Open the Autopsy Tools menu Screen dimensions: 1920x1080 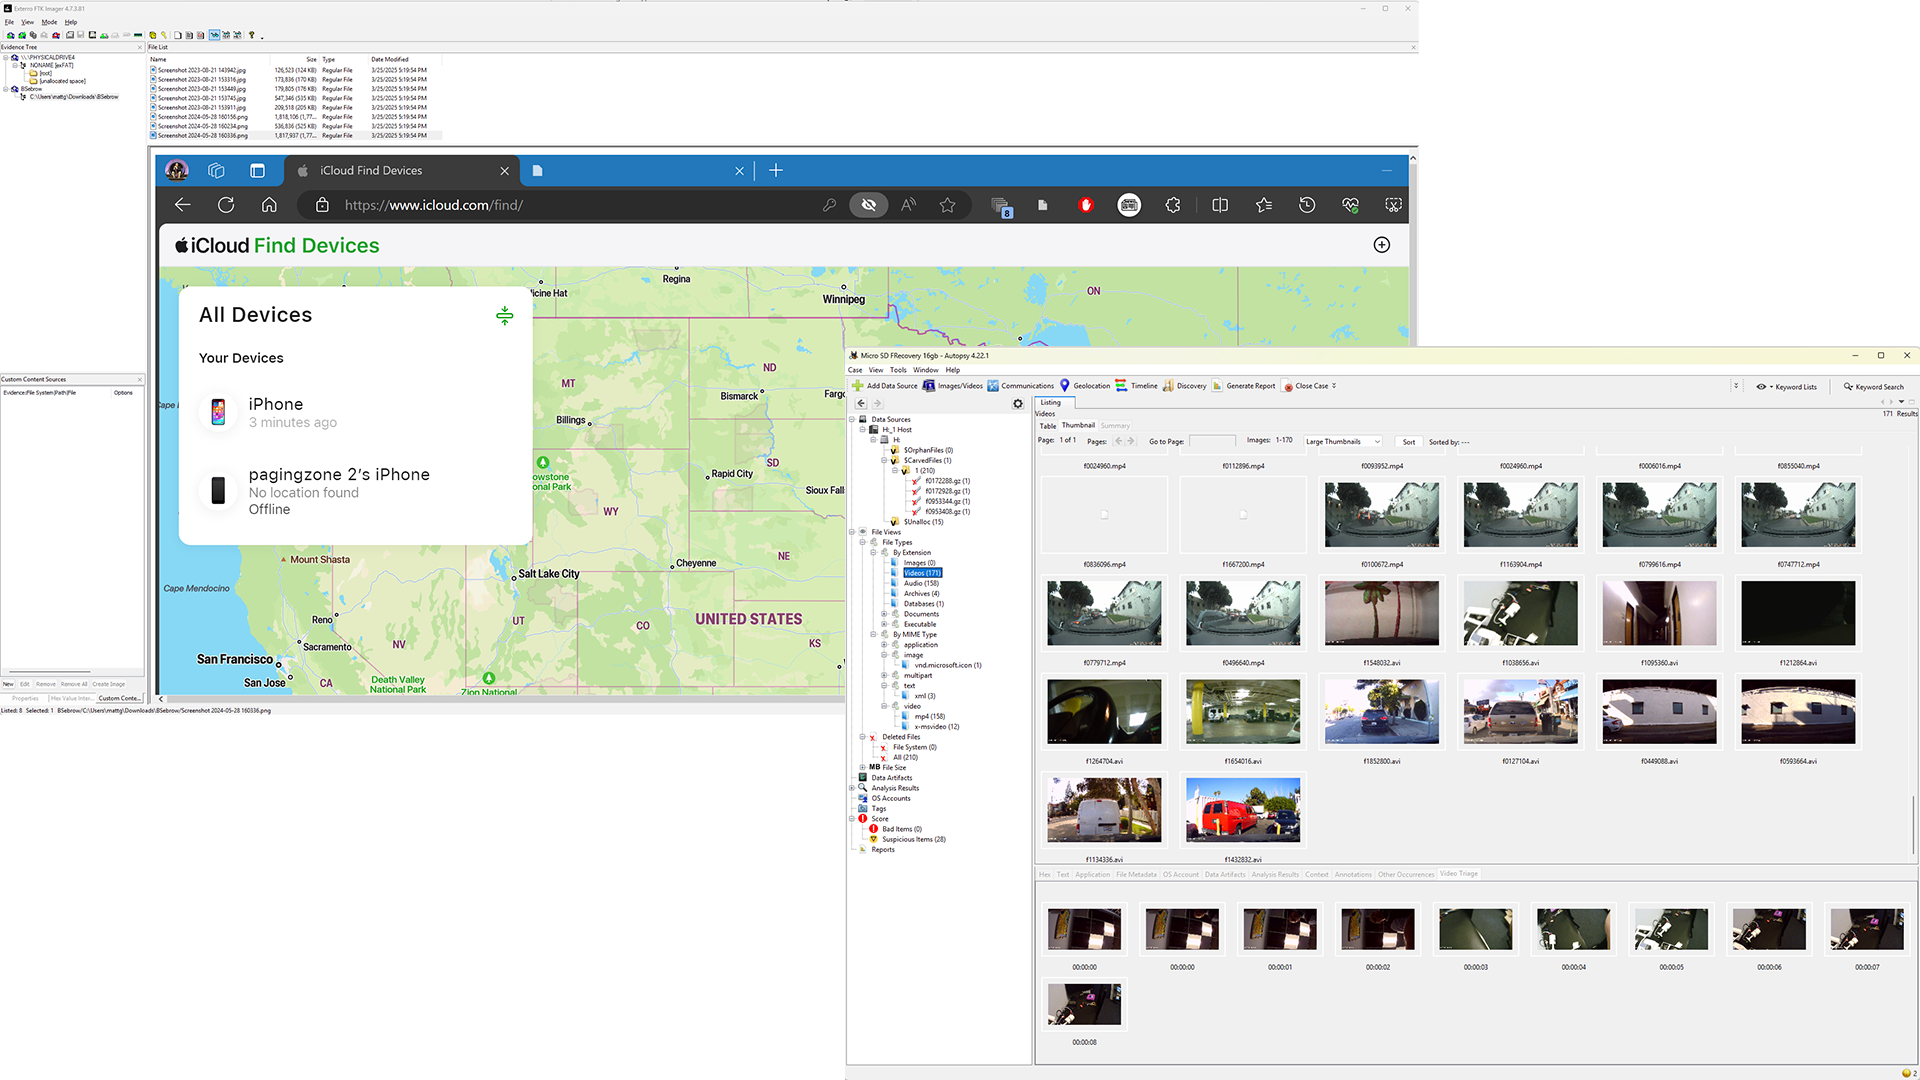pos(898,370)
